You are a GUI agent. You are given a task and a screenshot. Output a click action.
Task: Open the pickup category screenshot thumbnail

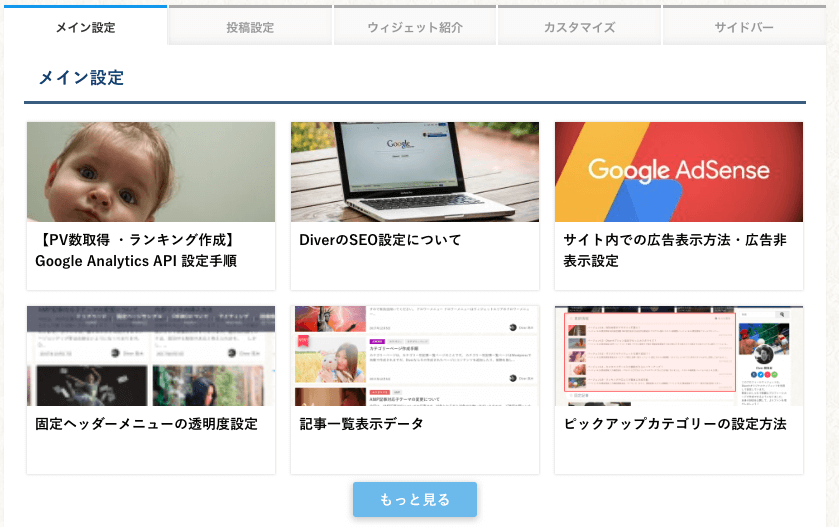tap(679, 356)
